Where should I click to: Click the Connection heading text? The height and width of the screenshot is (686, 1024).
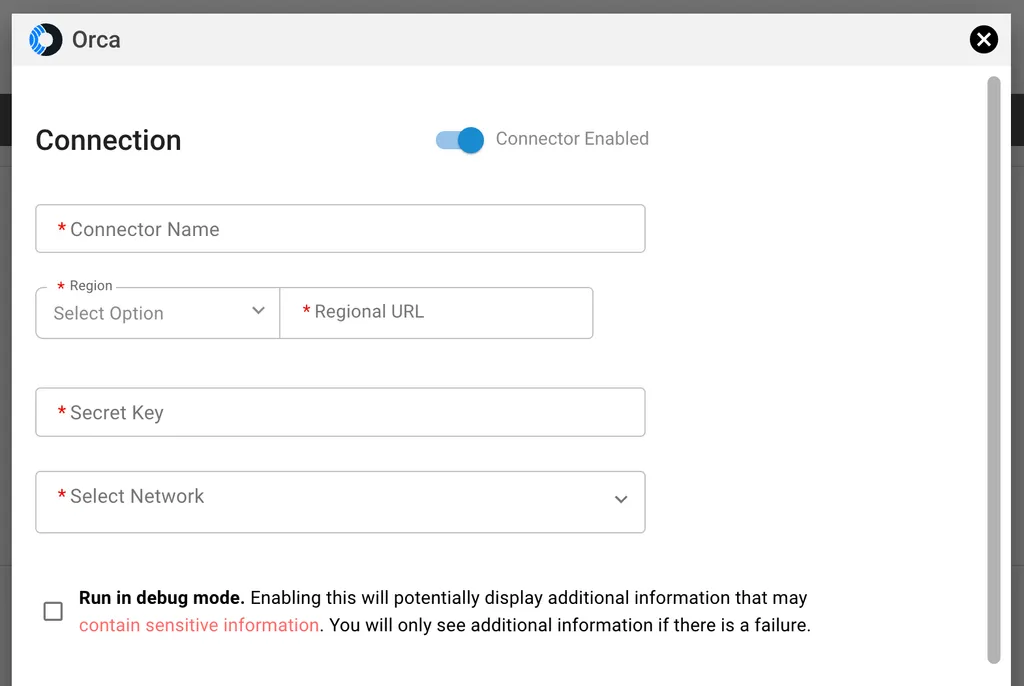coord(108,140)
